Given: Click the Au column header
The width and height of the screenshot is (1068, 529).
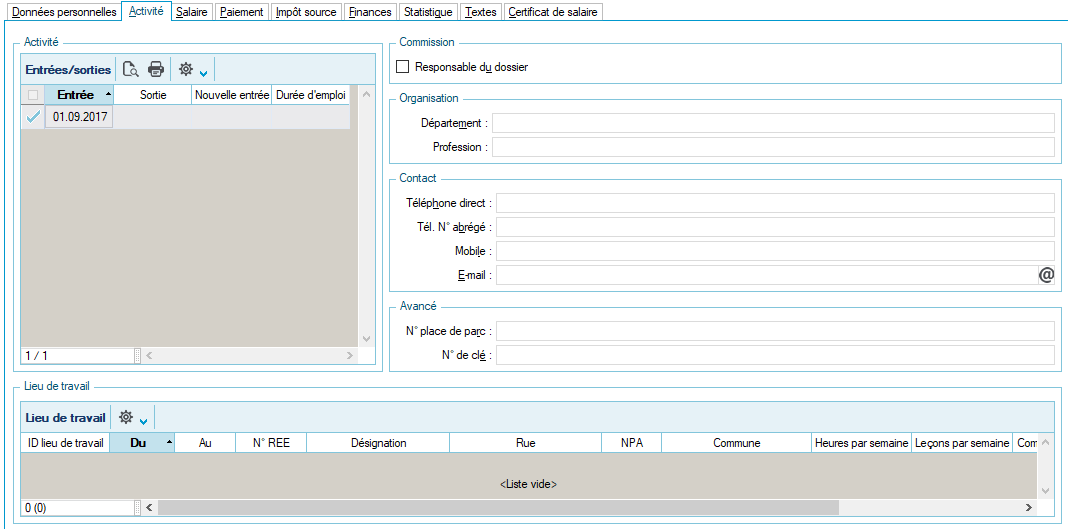Looking at the screenshot, I should point(205,443).
